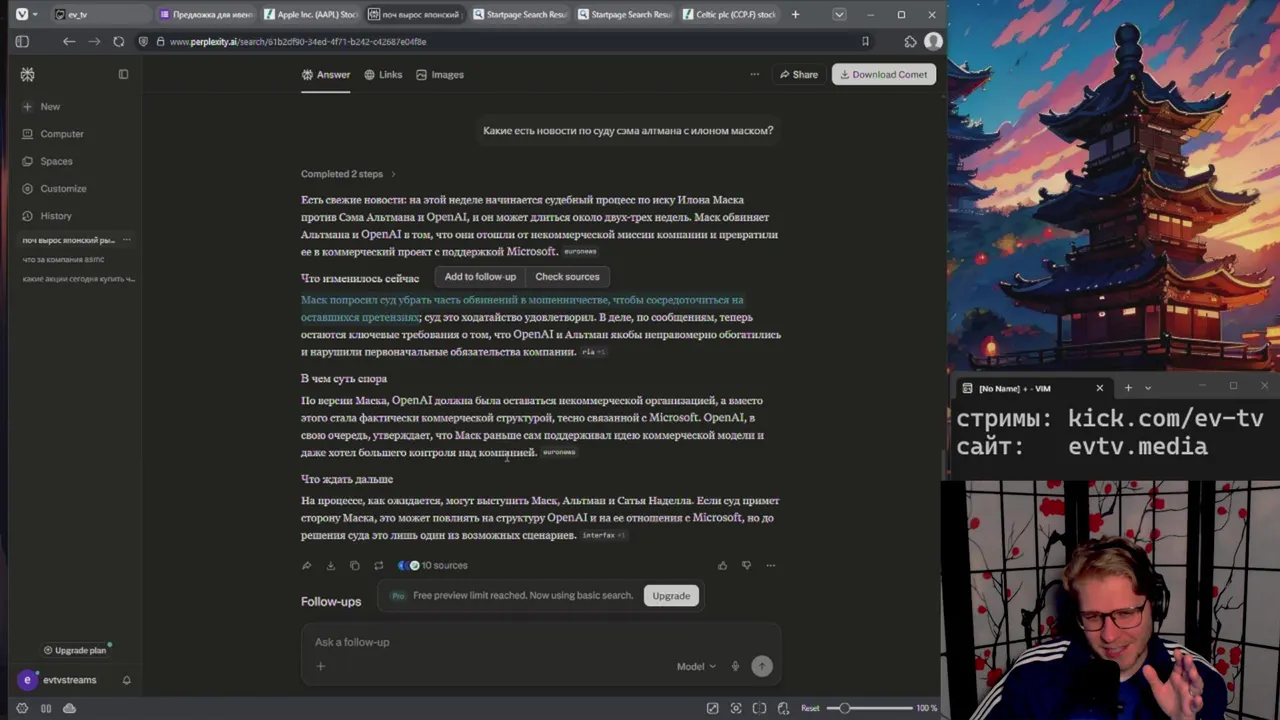Go back to previous page
The image size is (1280, 720).
click(x=69, y=42)
